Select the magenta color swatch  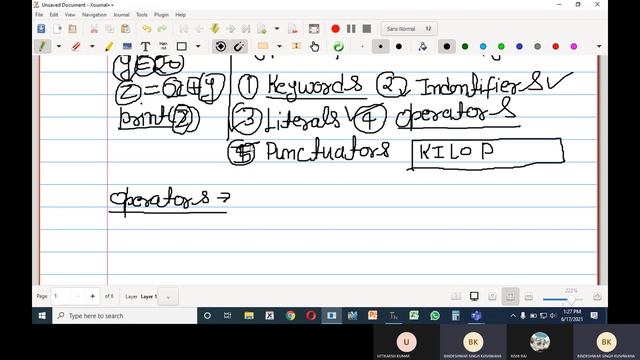coord(573,47)
